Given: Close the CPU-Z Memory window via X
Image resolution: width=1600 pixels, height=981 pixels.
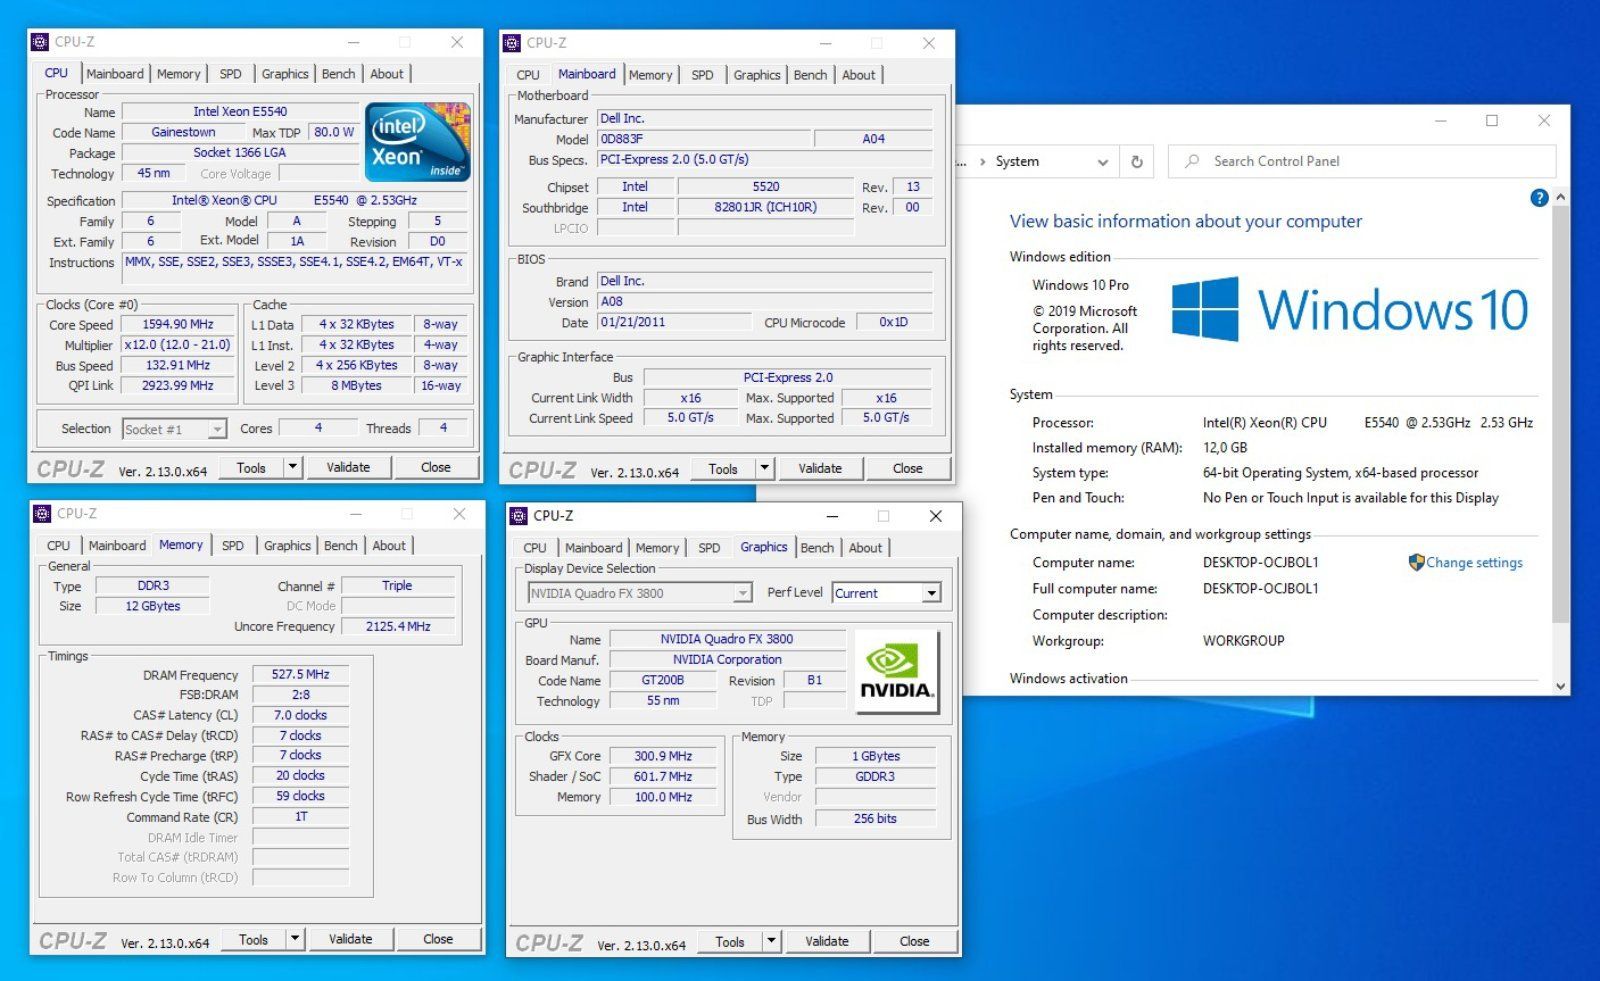Looking at the screenshot, I should (x=459, y=514).
